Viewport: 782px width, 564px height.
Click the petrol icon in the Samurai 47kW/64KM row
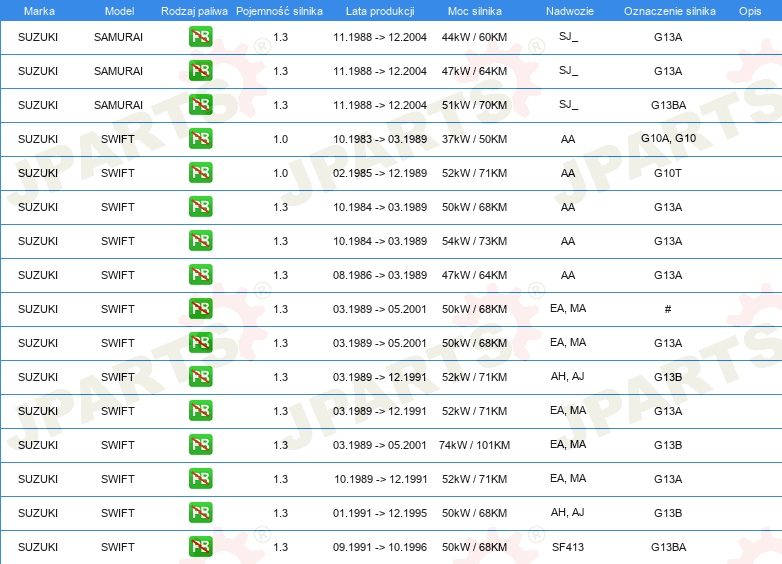point(200,70)
